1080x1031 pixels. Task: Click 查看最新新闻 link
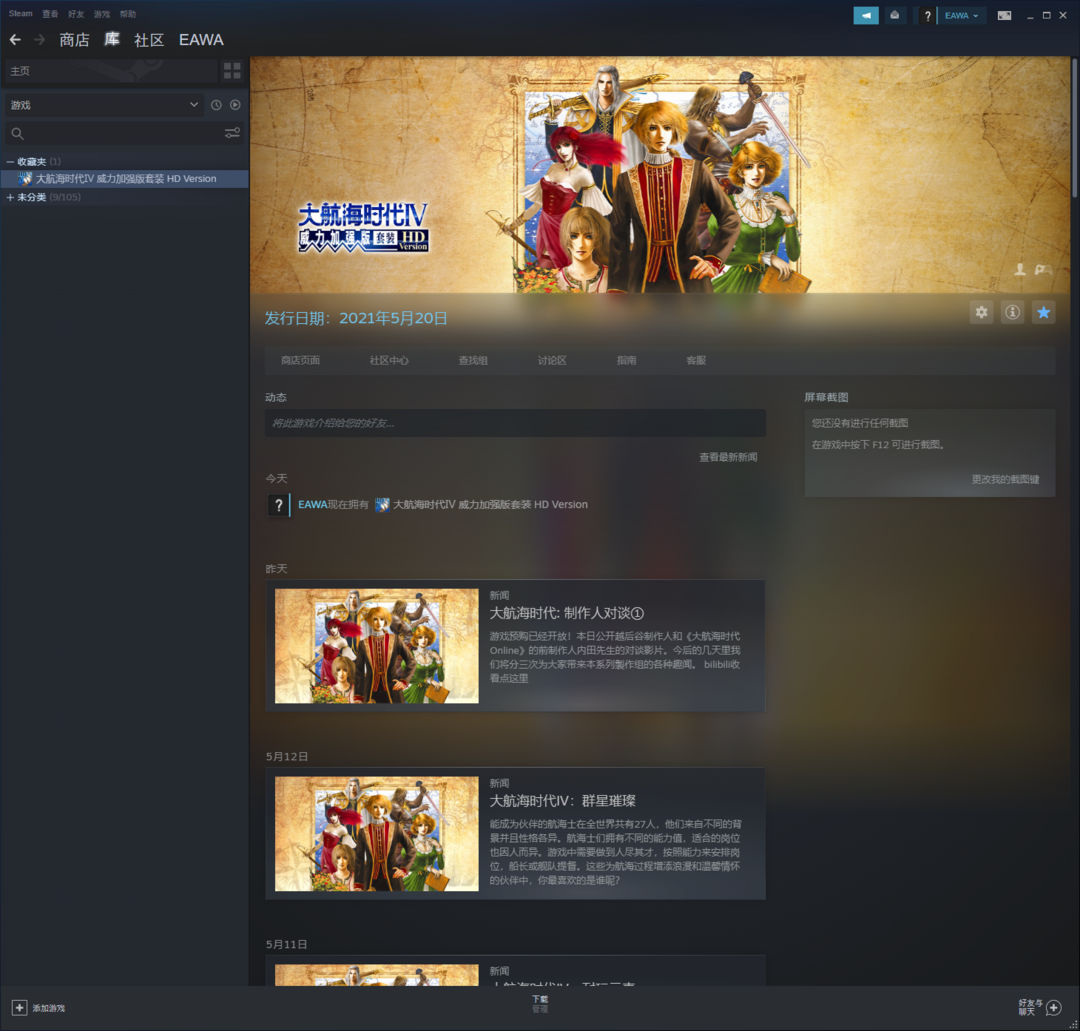(x=727, y=457)
